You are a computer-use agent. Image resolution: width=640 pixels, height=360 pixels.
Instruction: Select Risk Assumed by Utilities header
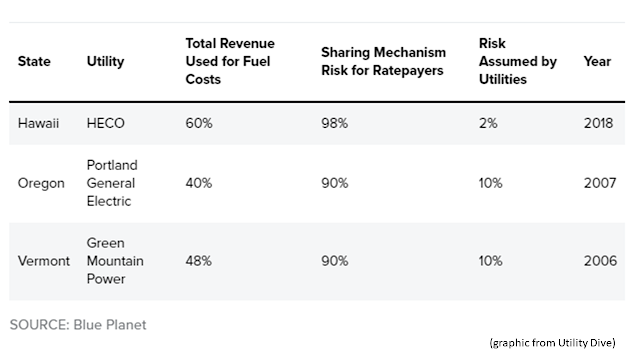pos(518,61)
